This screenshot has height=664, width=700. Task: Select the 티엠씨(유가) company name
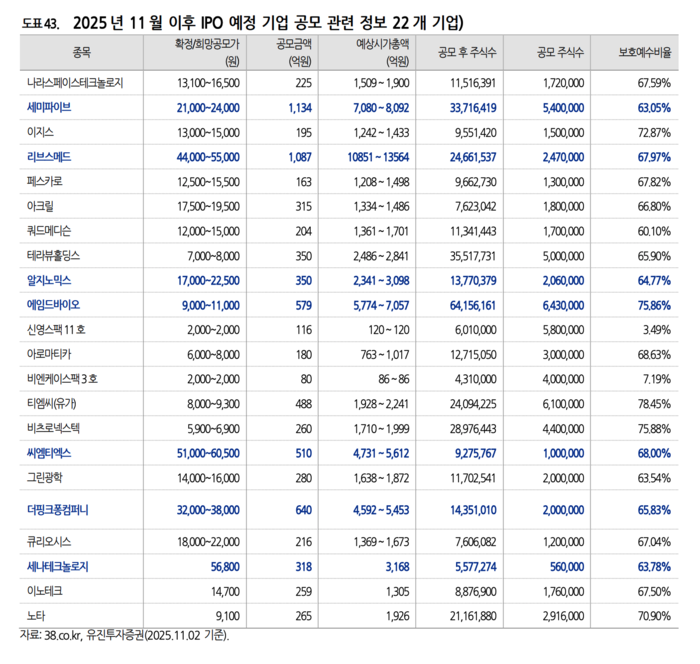pyautogui.click(x=52, y=404)
